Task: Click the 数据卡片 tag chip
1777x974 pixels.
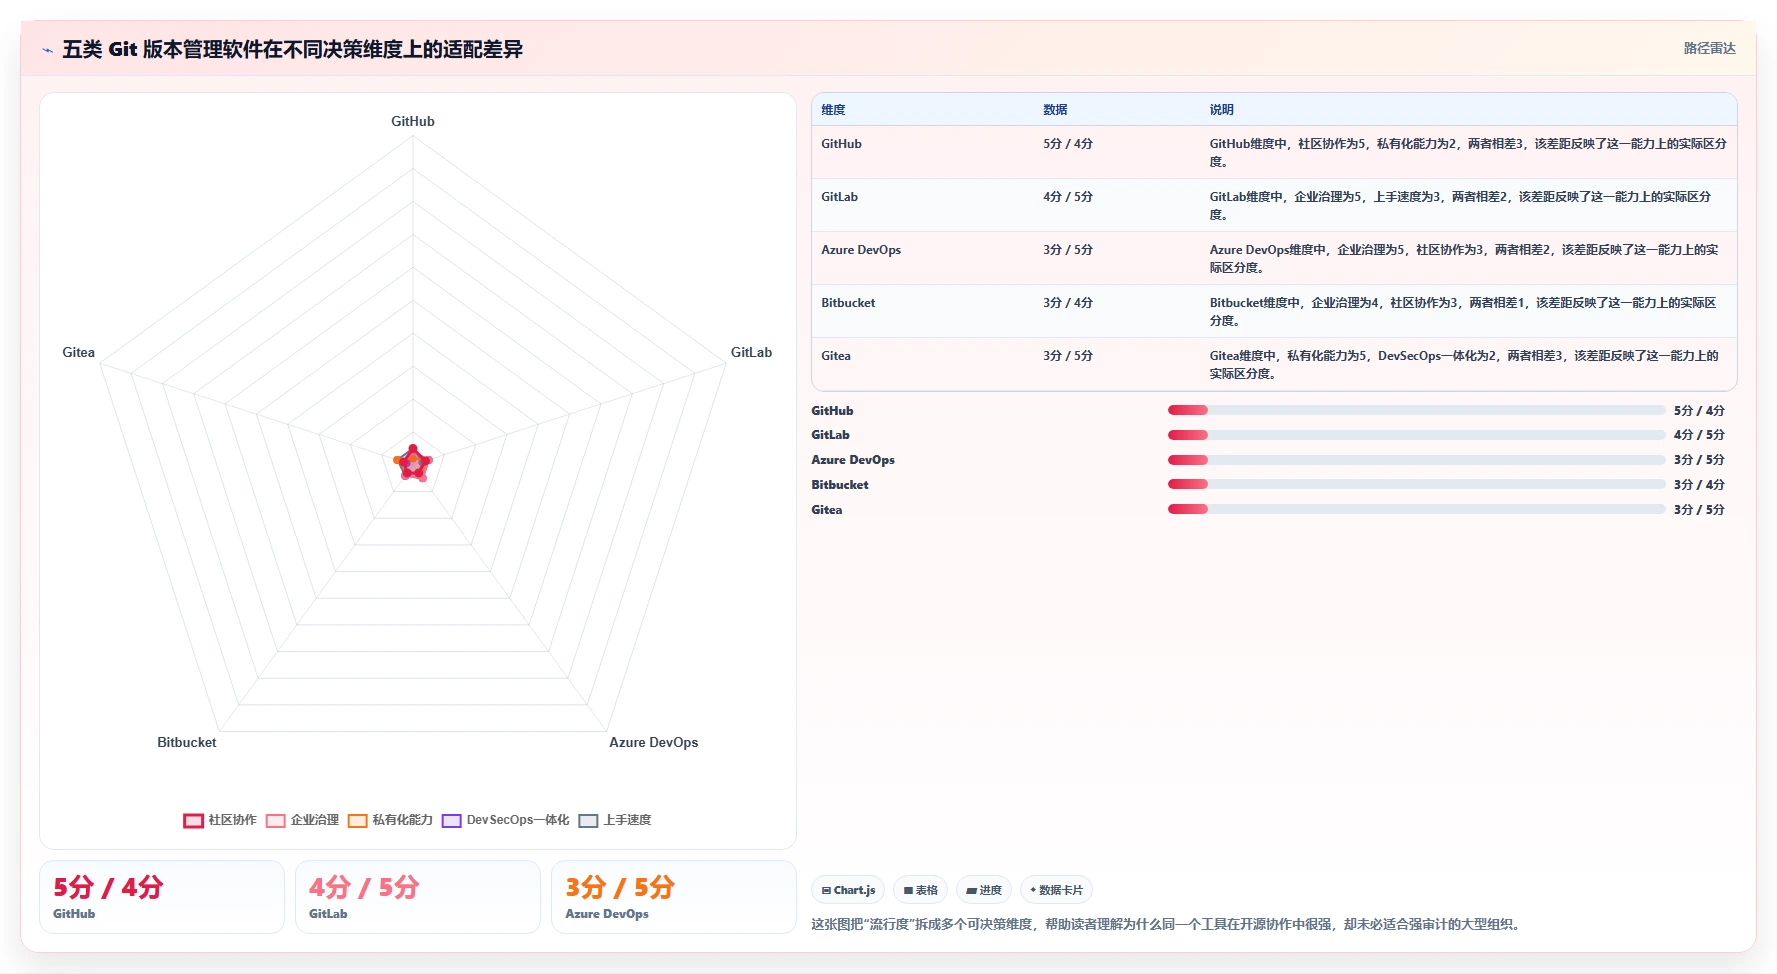Action: click(1056, 890)
